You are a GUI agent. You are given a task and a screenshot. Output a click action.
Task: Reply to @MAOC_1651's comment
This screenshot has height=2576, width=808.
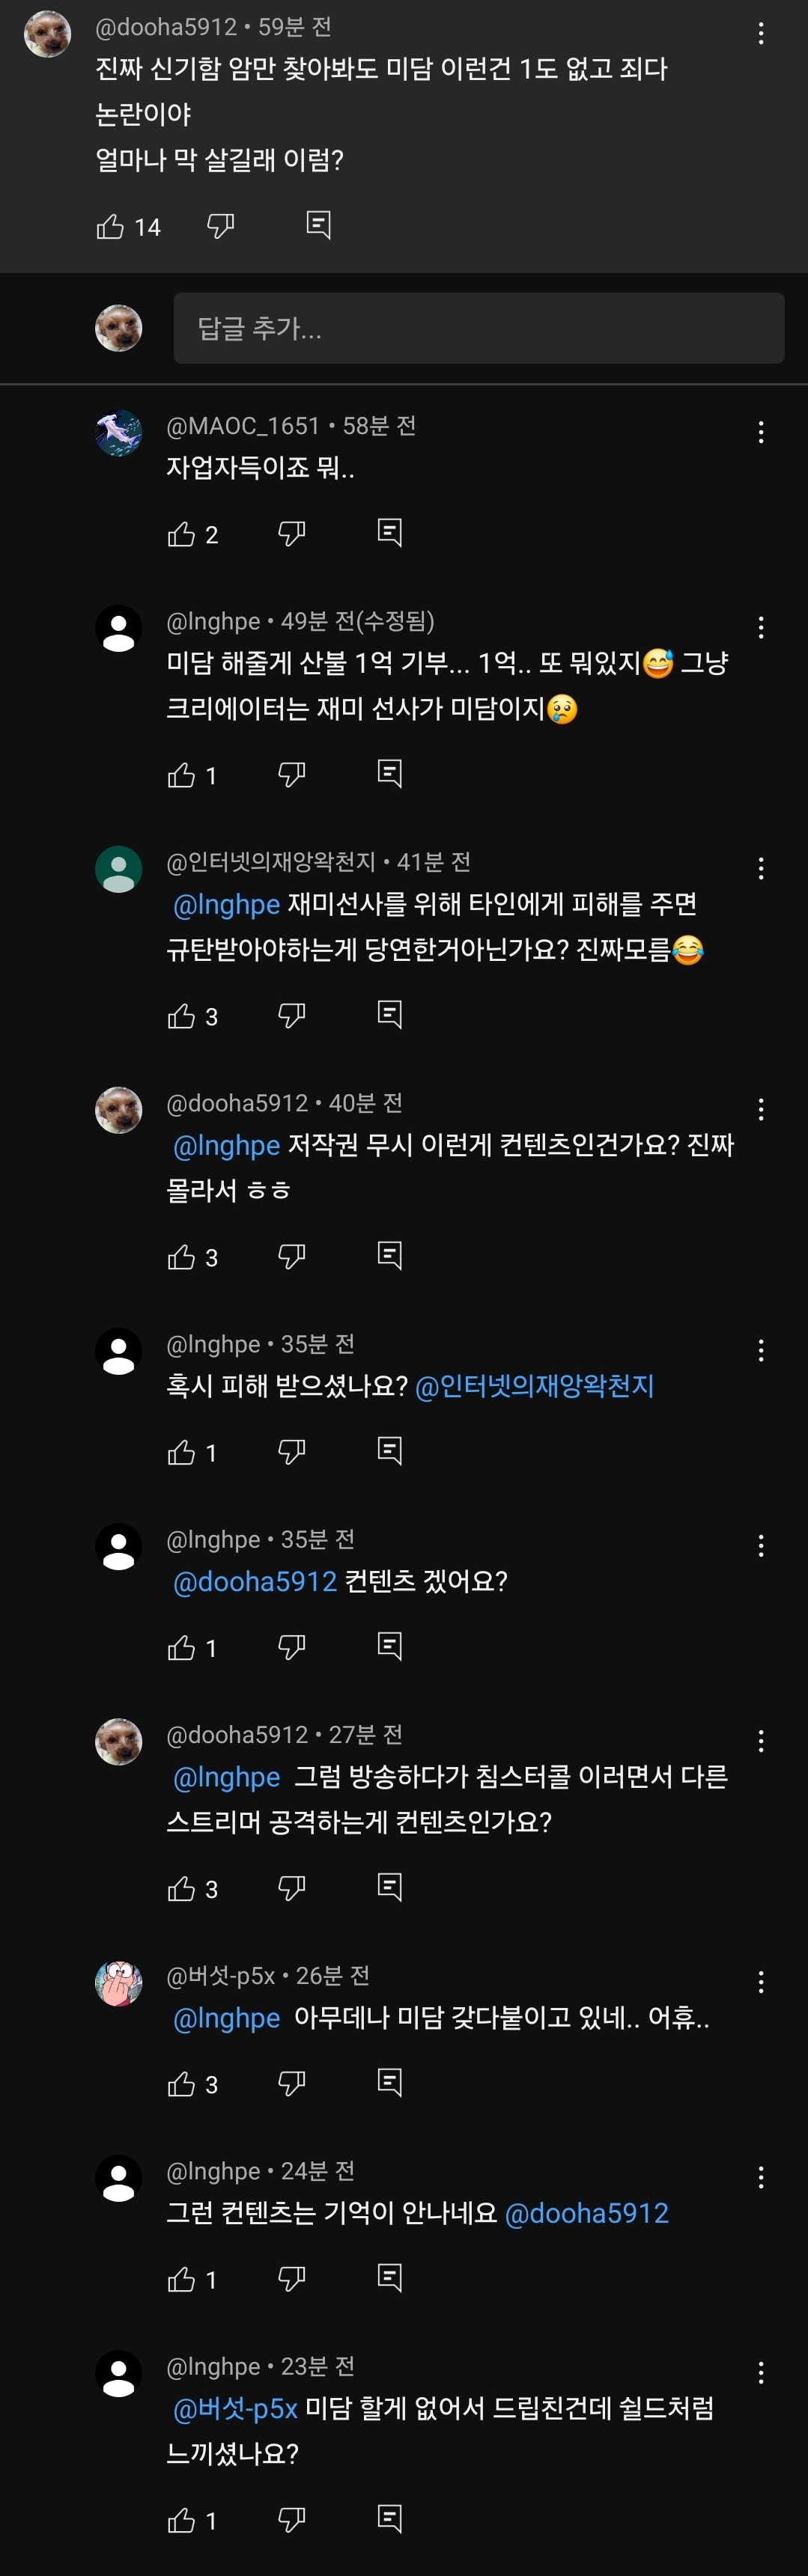[x=389, y=532]
